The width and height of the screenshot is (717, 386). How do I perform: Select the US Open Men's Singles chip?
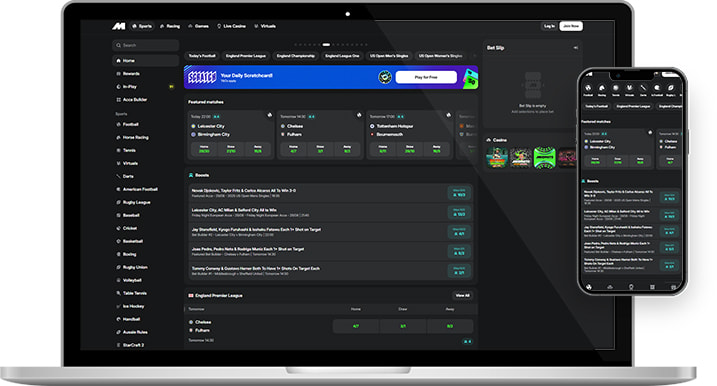(389, 56)
